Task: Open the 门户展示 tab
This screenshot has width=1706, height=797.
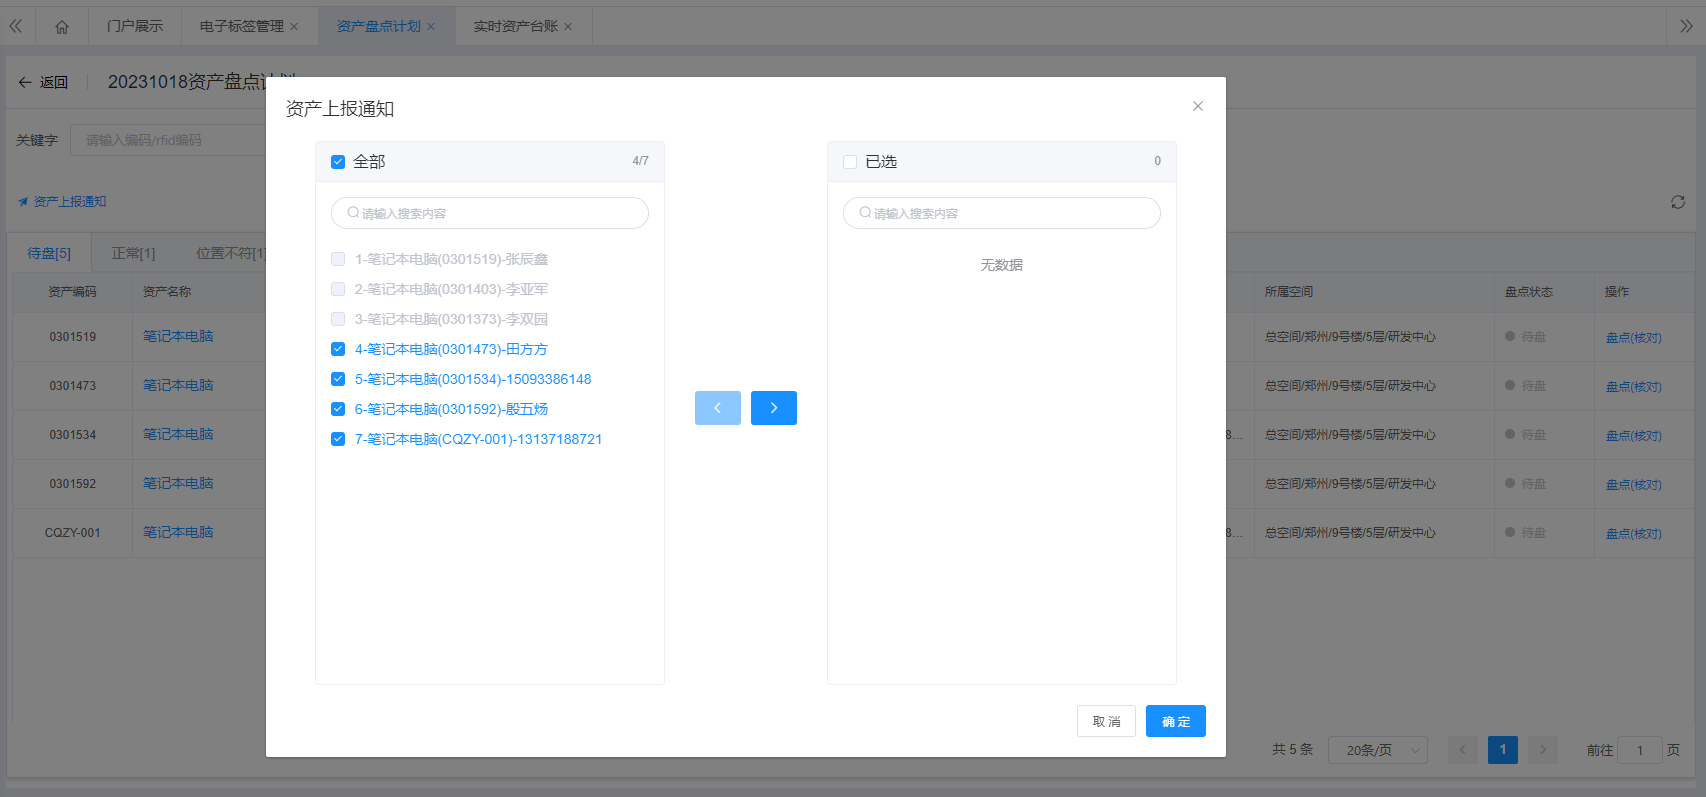Action: click(135, 26)
